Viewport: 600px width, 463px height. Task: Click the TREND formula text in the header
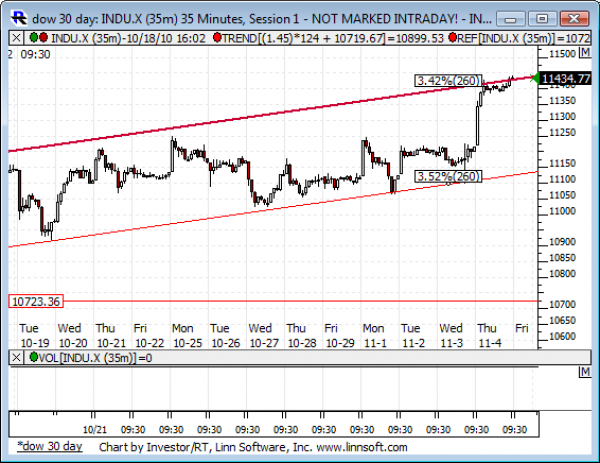click(x=333, y=38)
